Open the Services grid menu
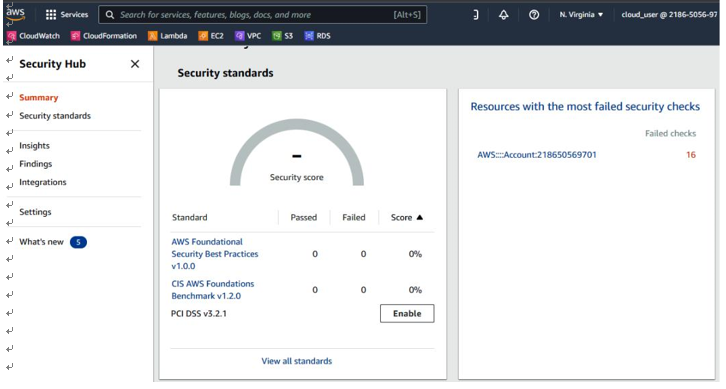Image resolution: width=726 pixels, height=389 pixels. click(51, 15)
